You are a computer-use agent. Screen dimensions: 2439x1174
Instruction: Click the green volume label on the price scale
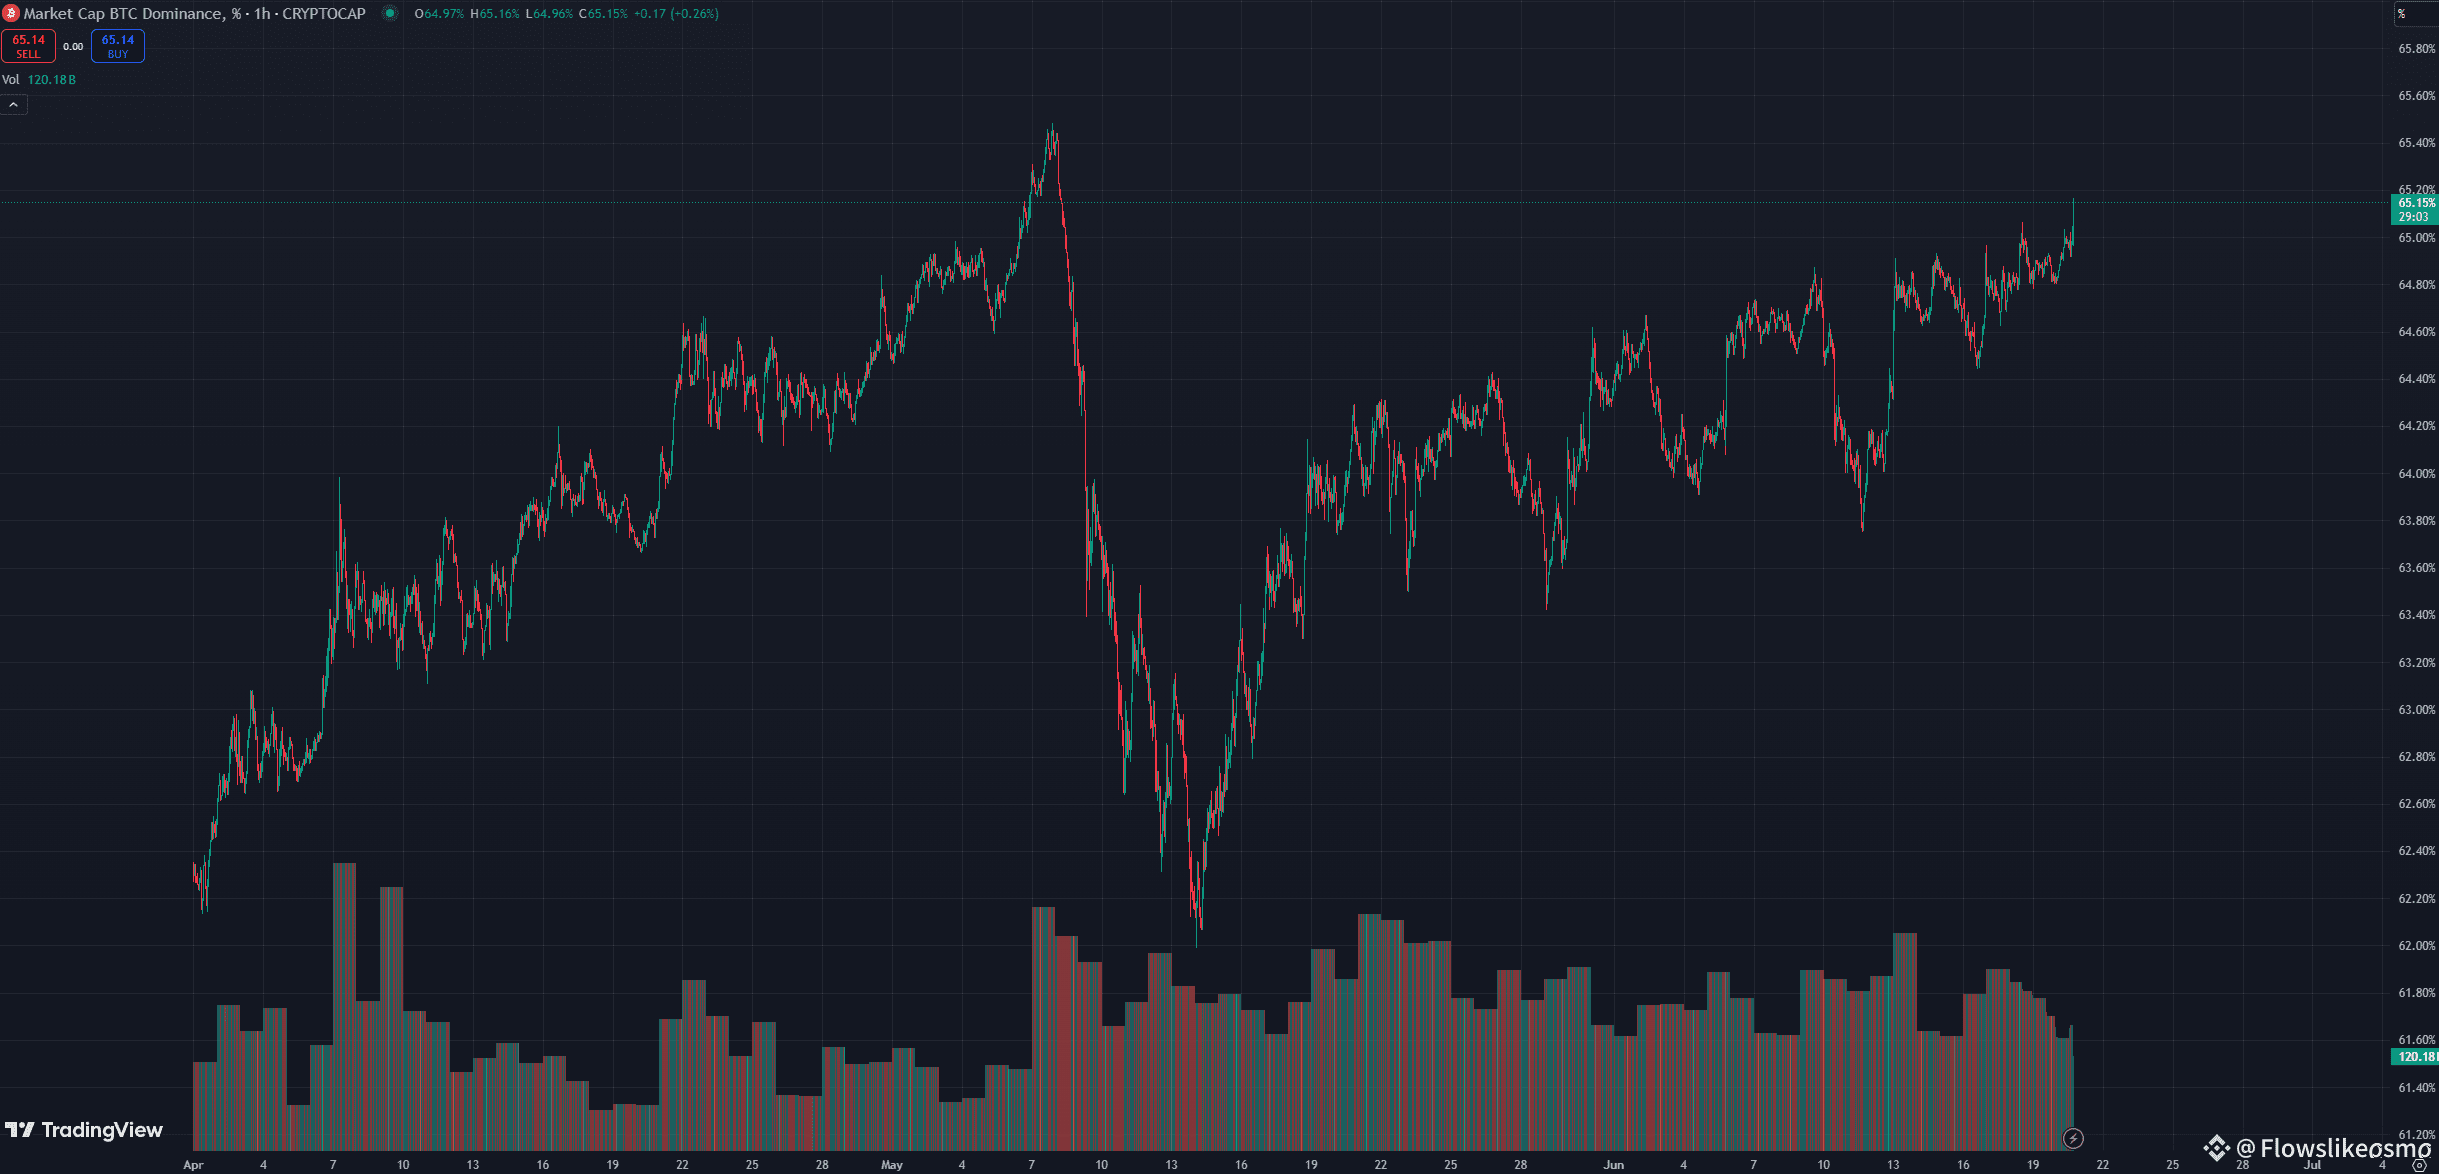click(2414, 1057)
